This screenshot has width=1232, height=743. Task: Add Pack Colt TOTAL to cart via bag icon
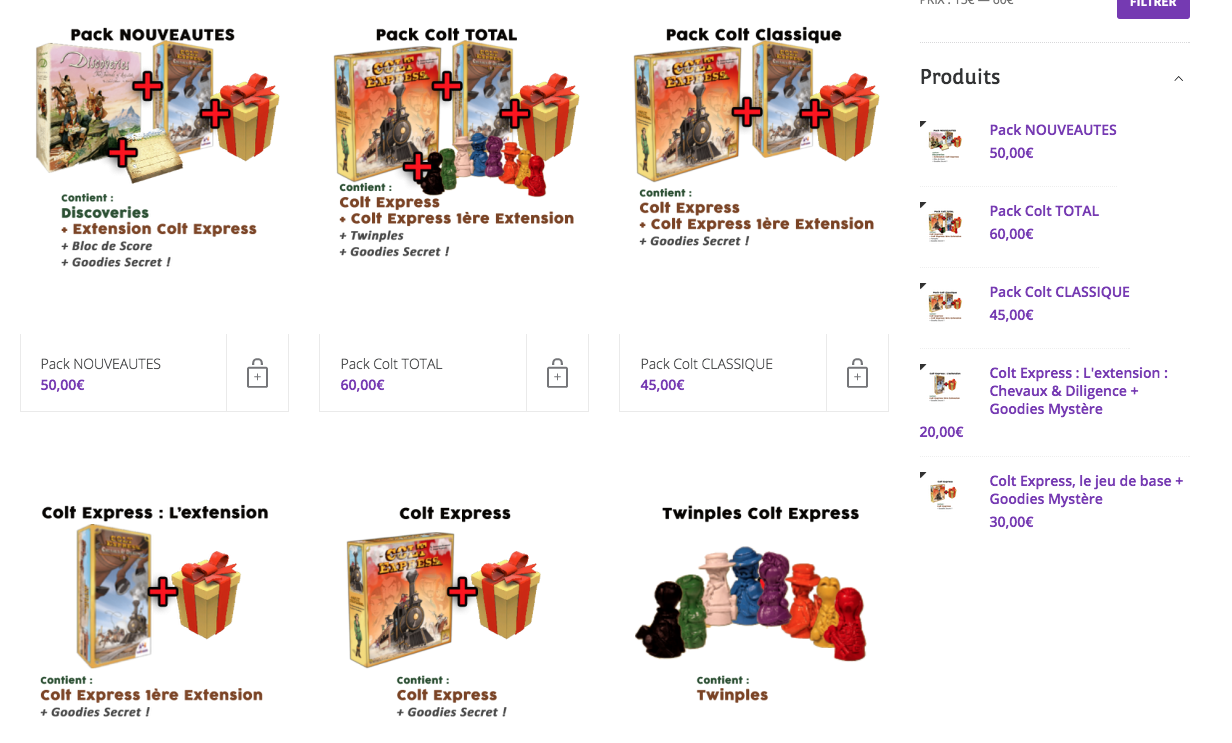[x=557, y=373]
